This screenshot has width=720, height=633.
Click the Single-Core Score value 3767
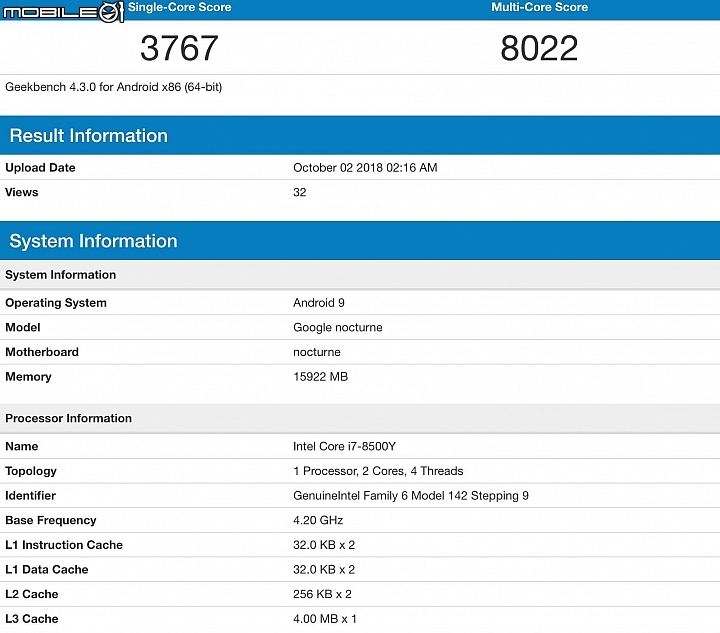(x=179, y=48)
